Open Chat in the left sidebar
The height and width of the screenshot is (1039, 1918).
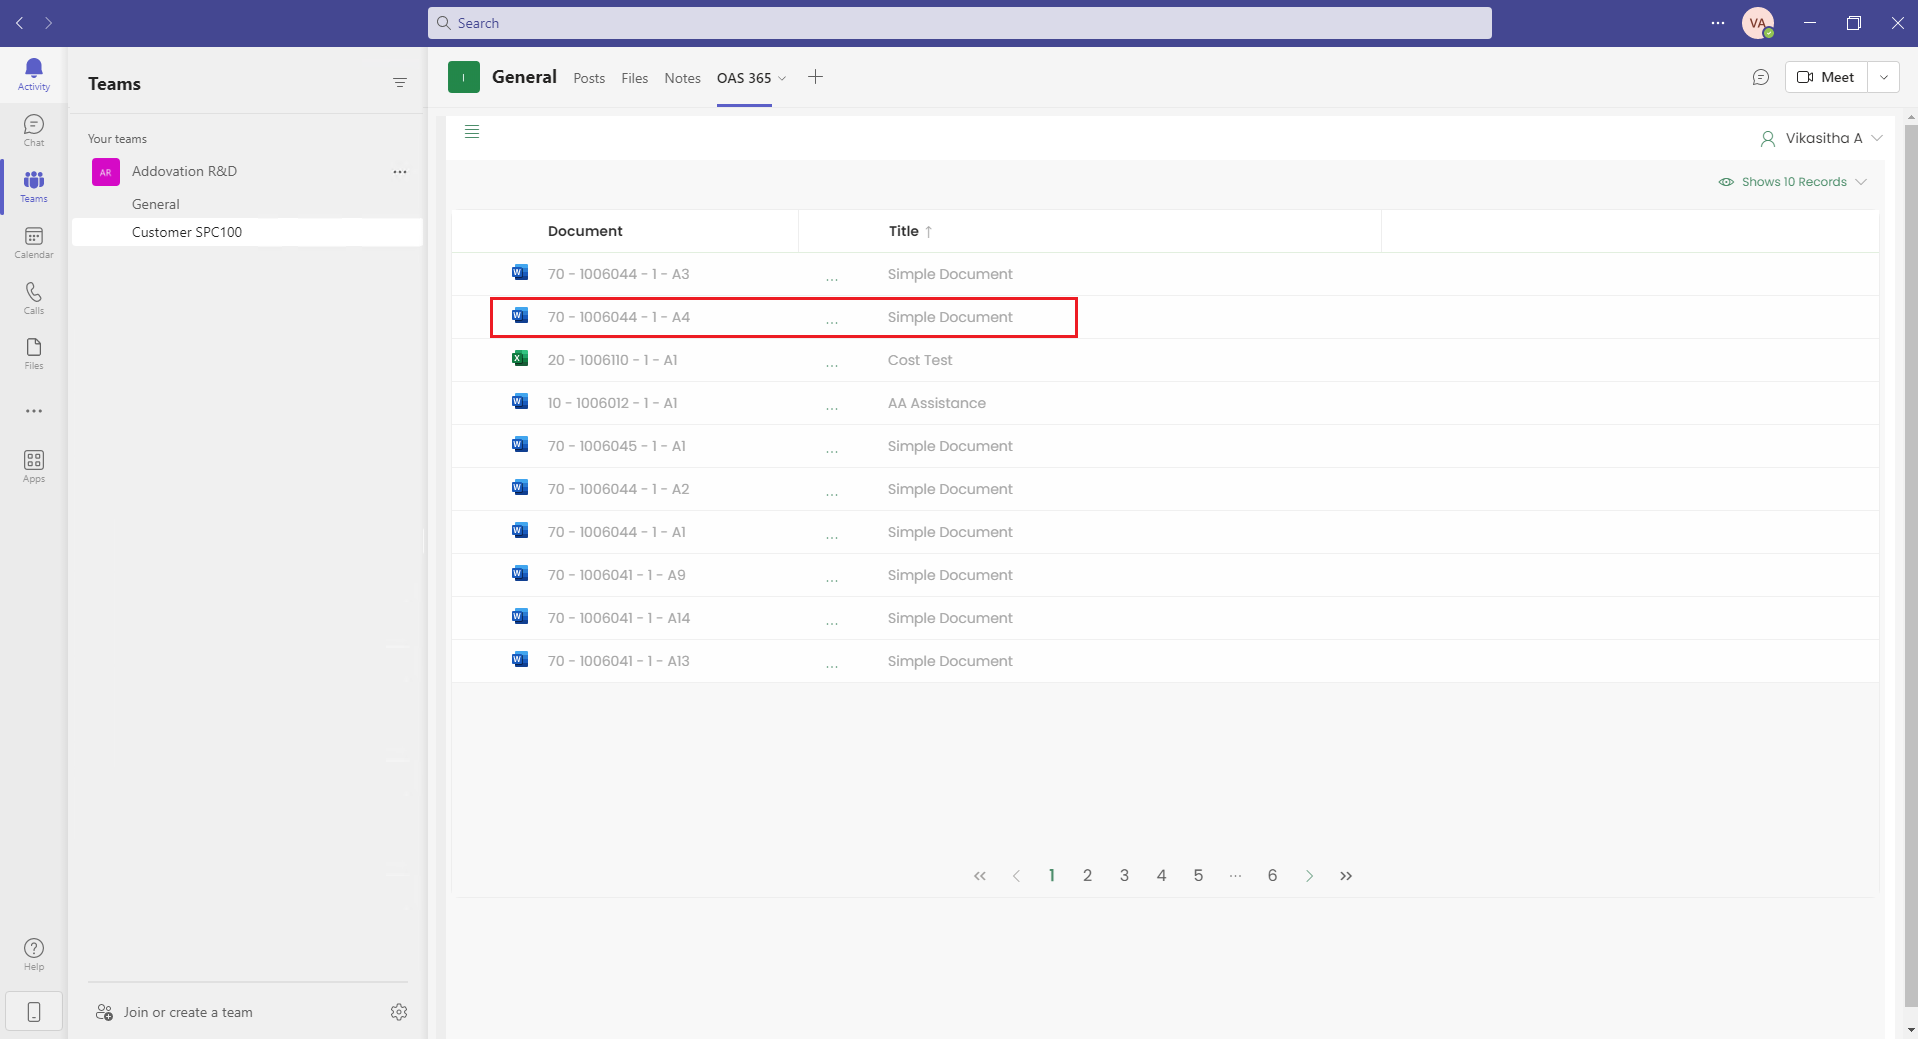pyautogui.click(x=33, y=130)
